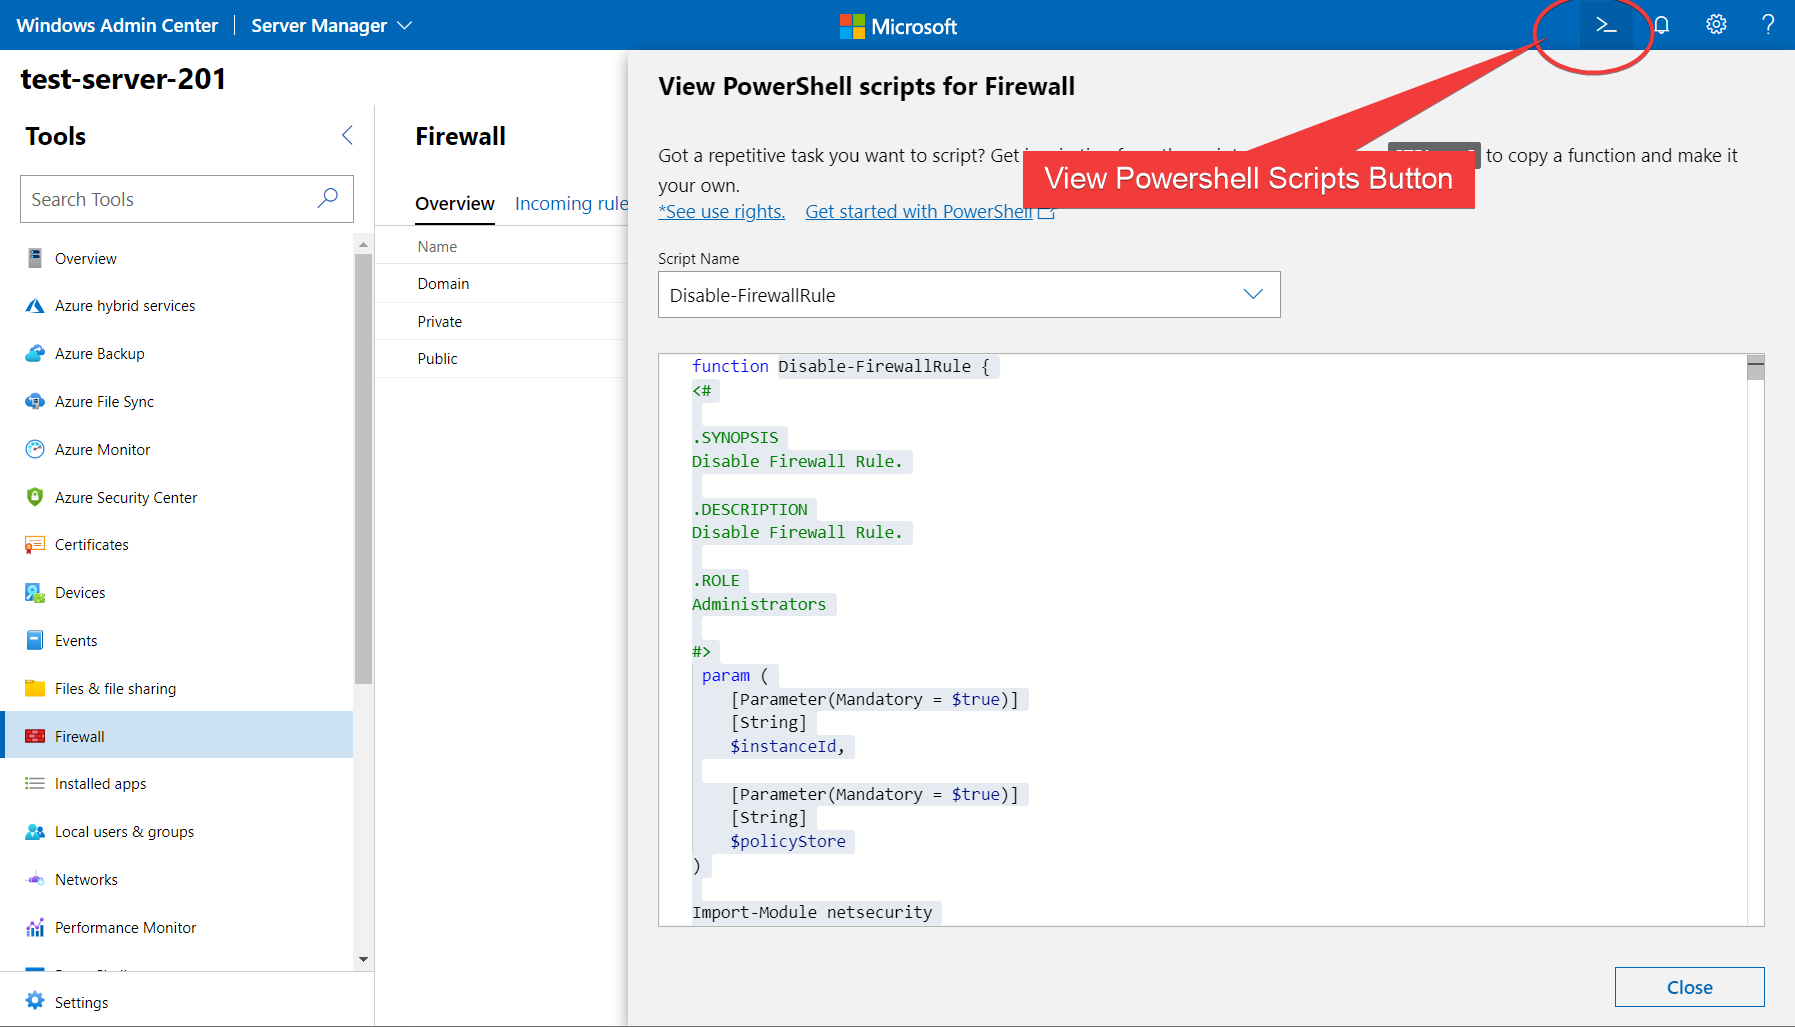Expand the Server Manager dropdown

pos(332,25)
